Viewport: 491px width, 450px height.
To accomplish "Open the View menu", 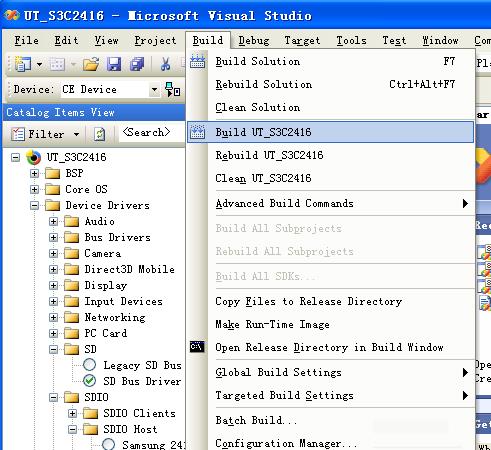I will 106,41.
